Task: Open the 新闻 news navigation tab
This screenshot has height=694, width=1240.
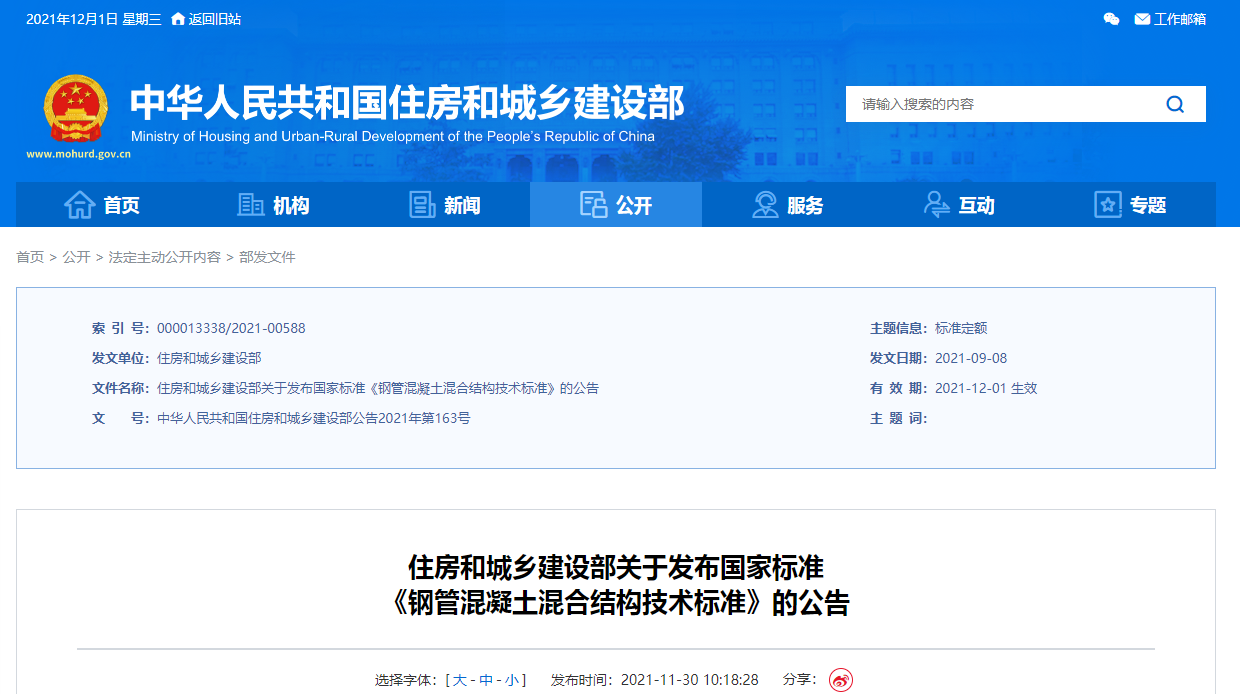Action: tap(445, 205)
